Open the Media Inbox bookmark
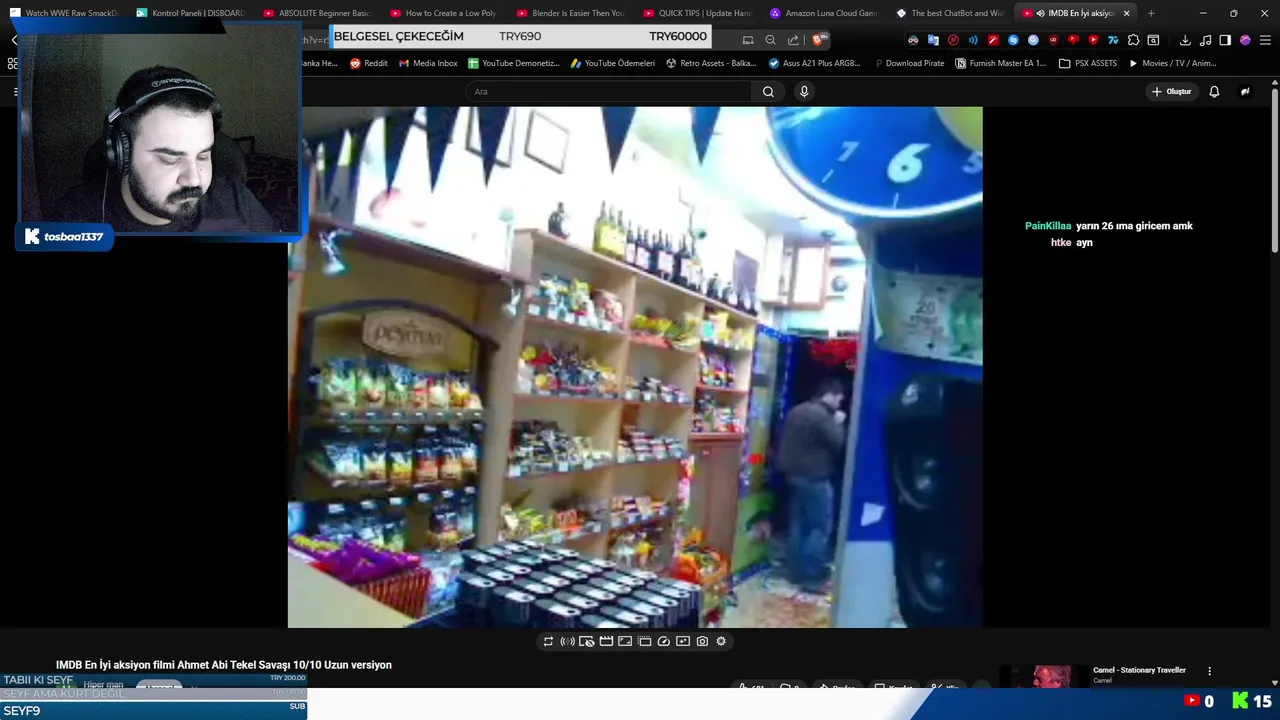 click(428, 63)
